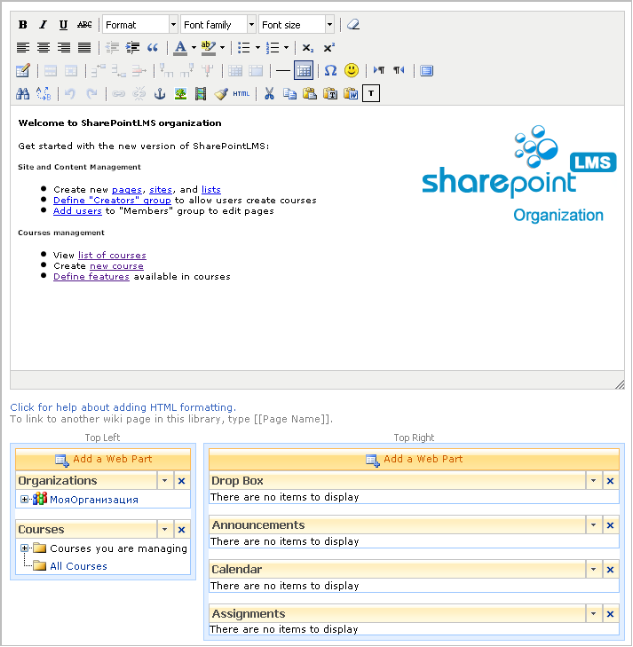633x647 pixels.
Task: Open Drop Box web part menu arrow
Action: click(x=593, y=481)
